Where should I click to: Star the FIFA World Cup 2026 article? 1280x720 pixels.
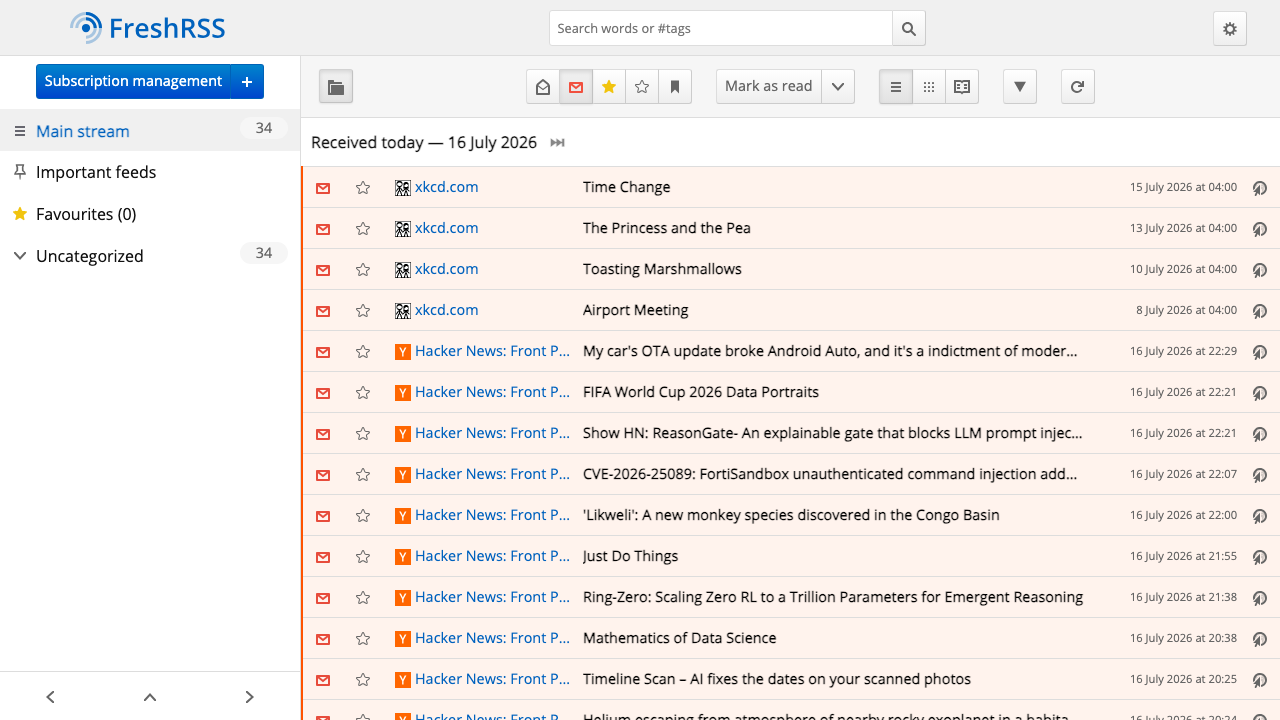tap(363, 393)
